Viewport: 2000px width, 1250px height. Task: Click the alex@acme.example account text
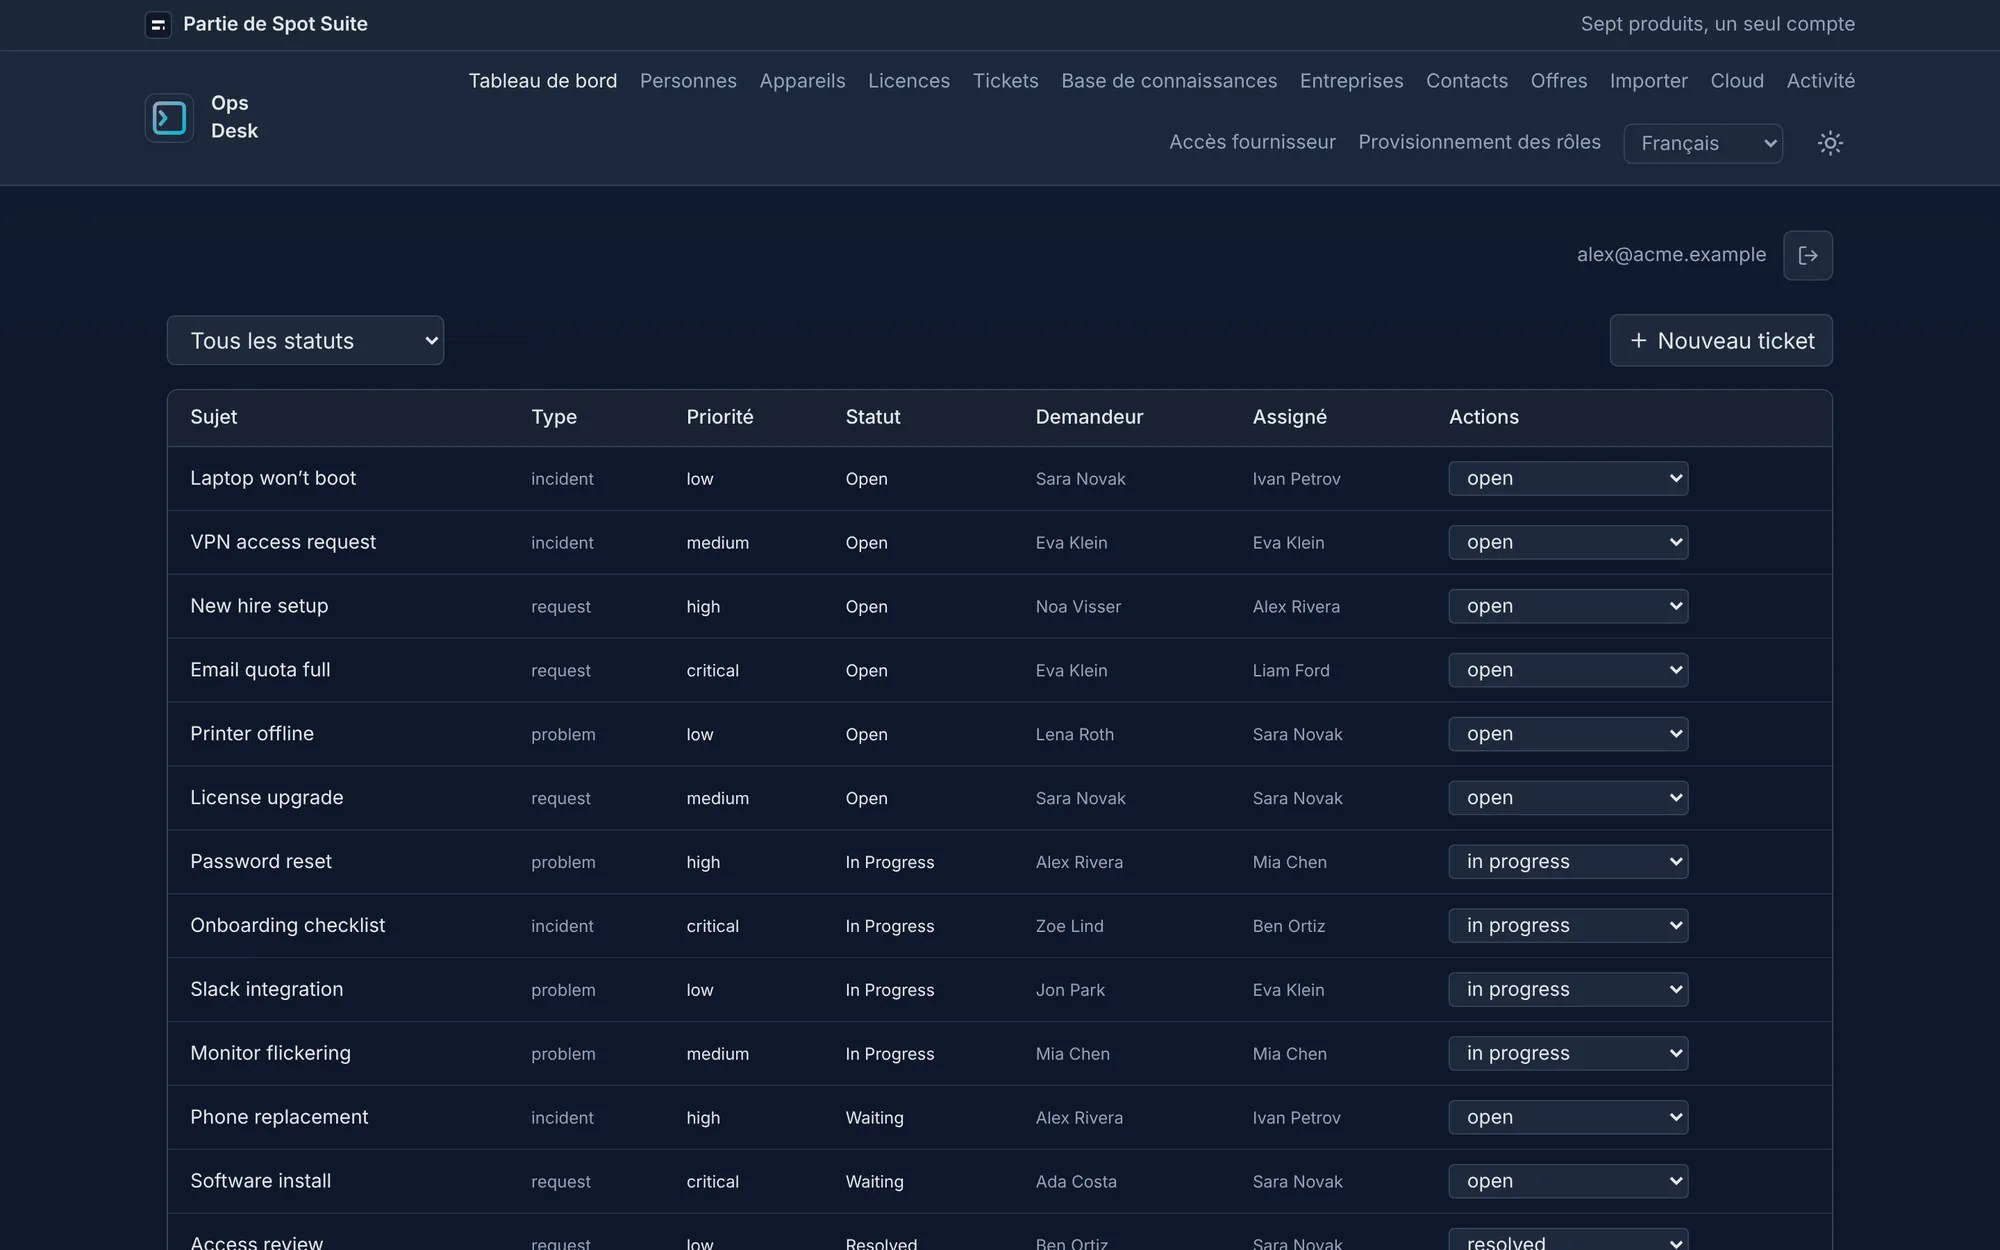coord(1671,255)
